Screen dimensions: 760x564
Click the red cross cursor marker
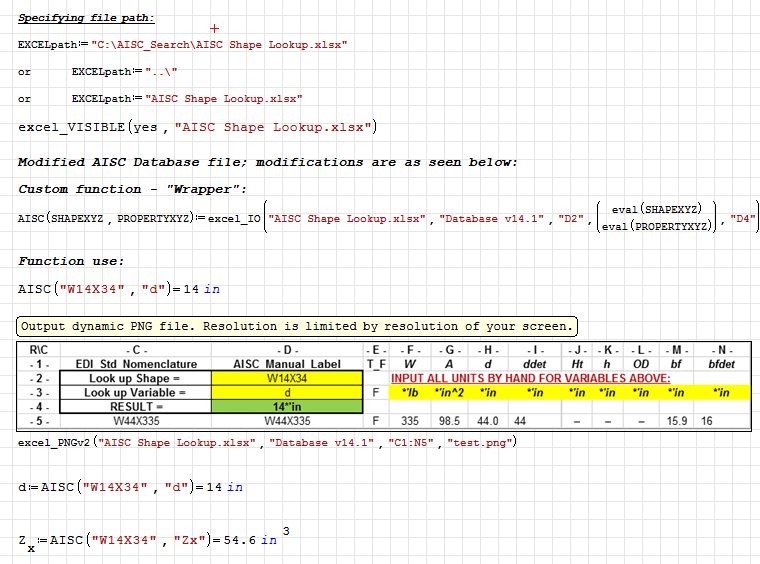coord(215,28)
